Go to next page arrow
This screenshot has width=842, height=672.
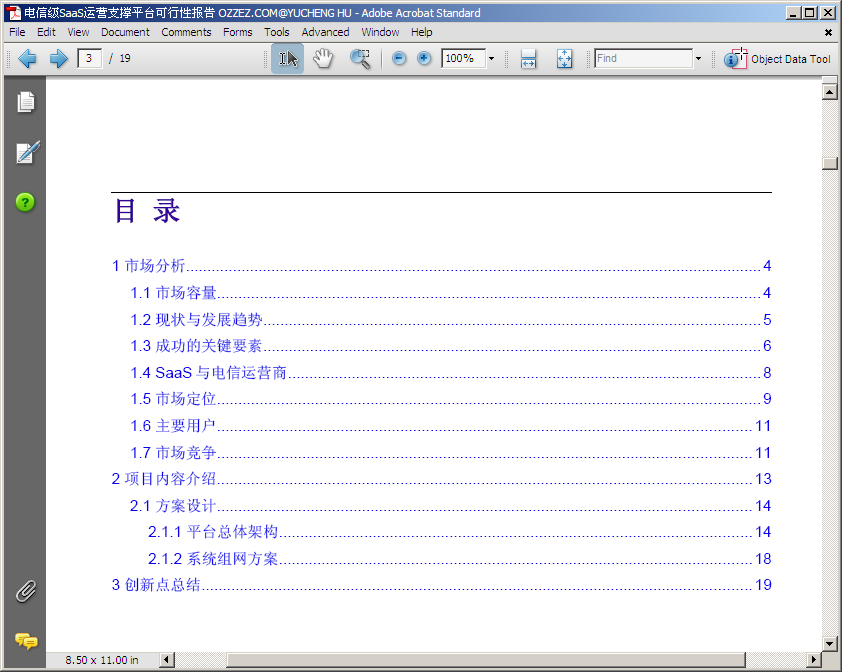pos(58,59)
